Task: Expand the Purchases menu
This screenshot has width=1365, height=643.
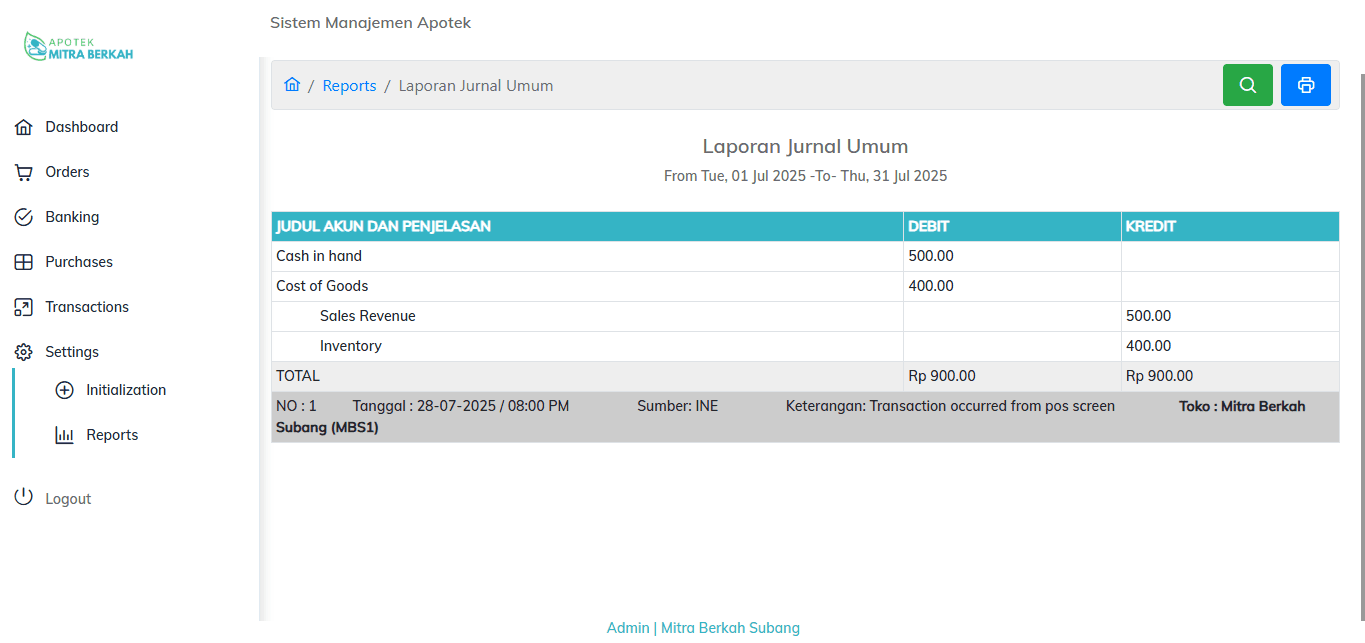Action: point(79,262)
